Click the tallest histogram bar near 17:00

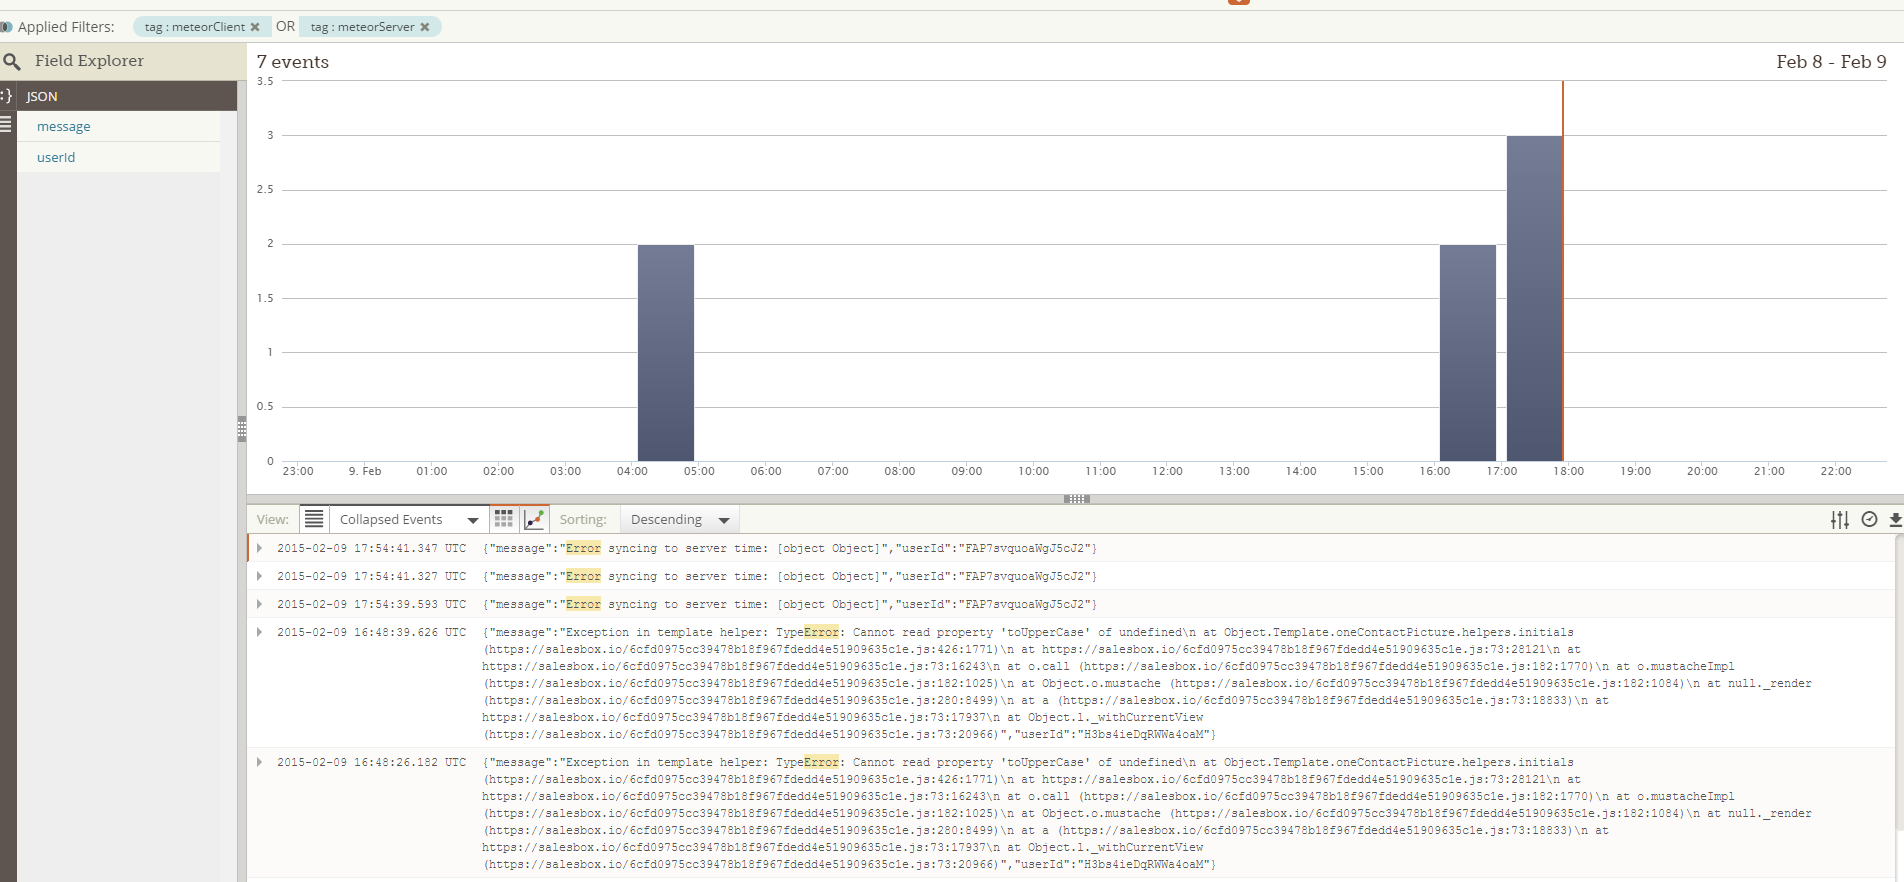[x=1534, y=298]
